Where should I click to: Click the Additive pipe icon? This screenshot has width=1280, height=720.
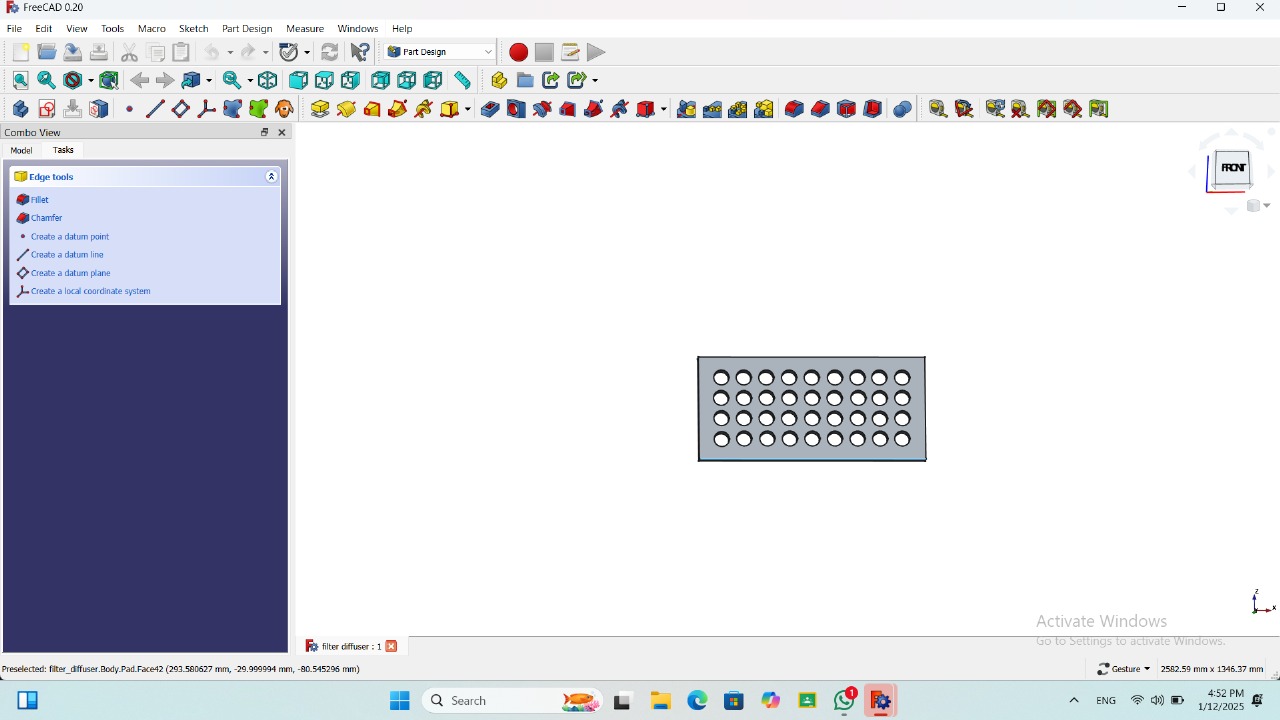(x=398, y=109)
